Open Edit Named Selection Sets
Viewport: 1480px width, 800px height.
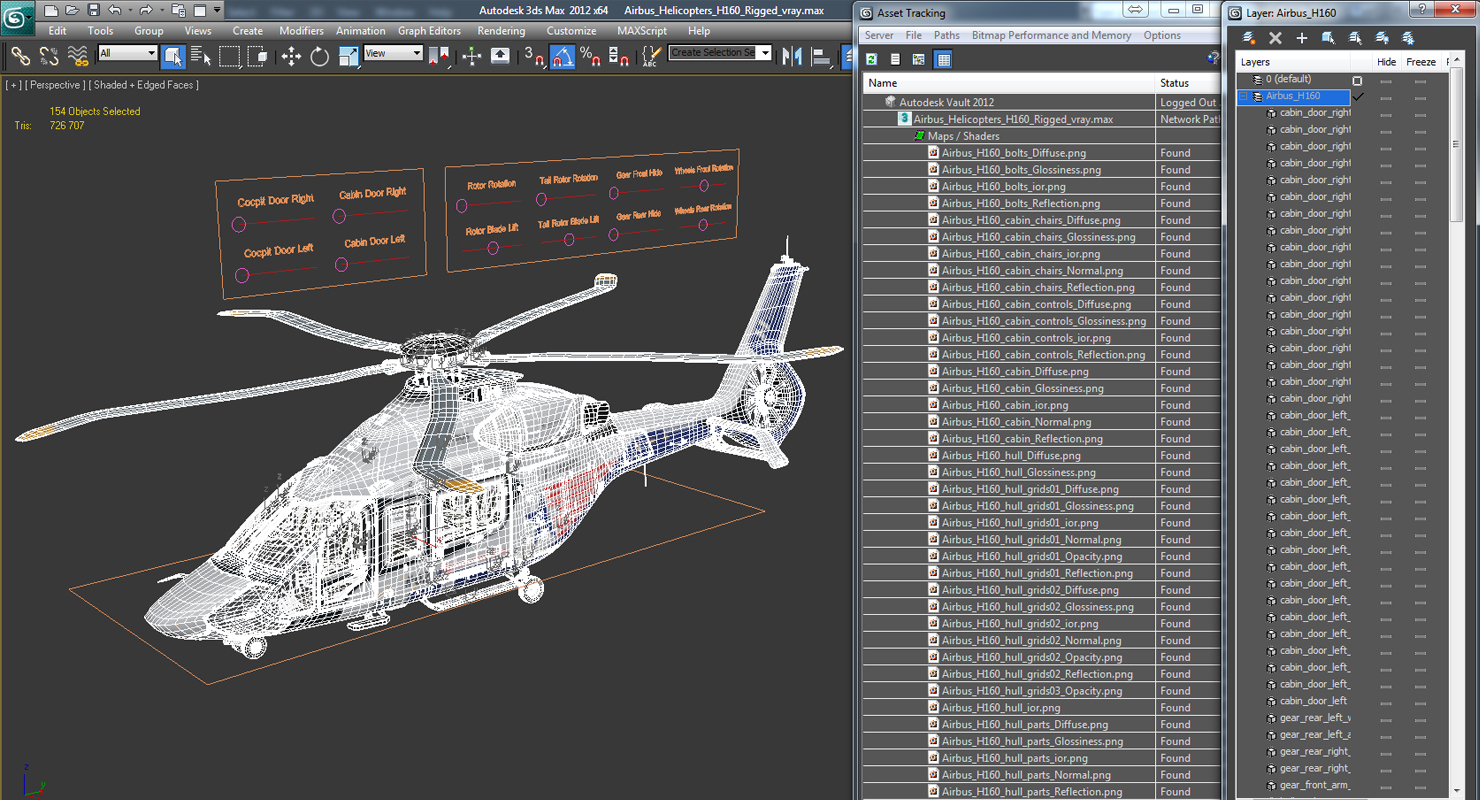point(651,56)
